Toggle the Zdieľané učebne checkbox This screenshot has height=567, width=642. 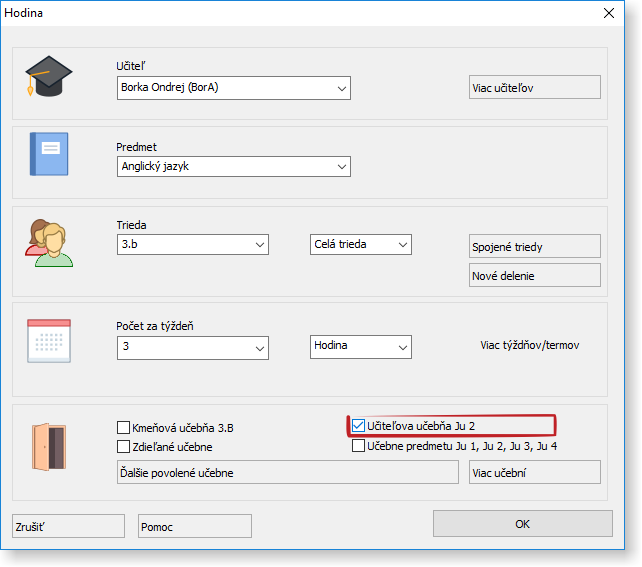click(x=124, y=447)
